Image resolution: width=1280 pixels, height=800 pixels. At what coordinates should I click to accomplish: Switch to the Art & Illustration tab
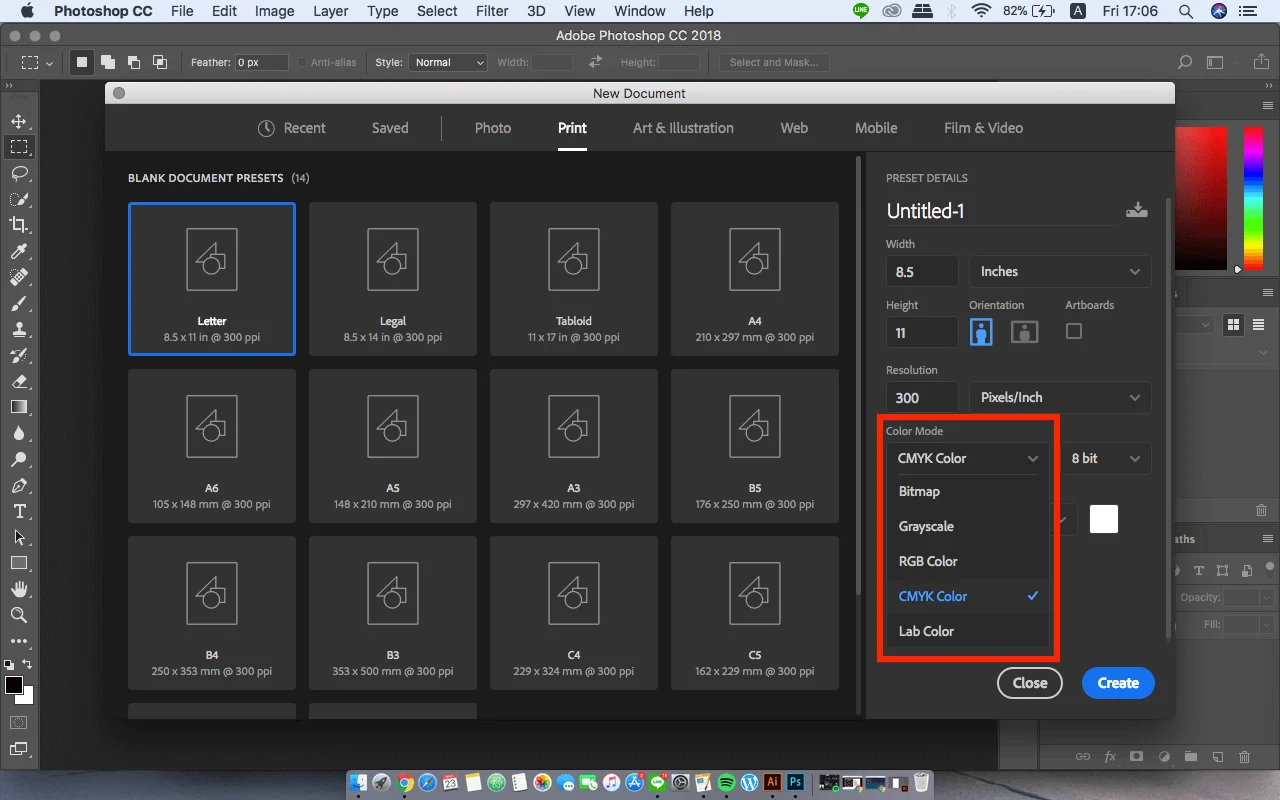[x=683, y=128]
